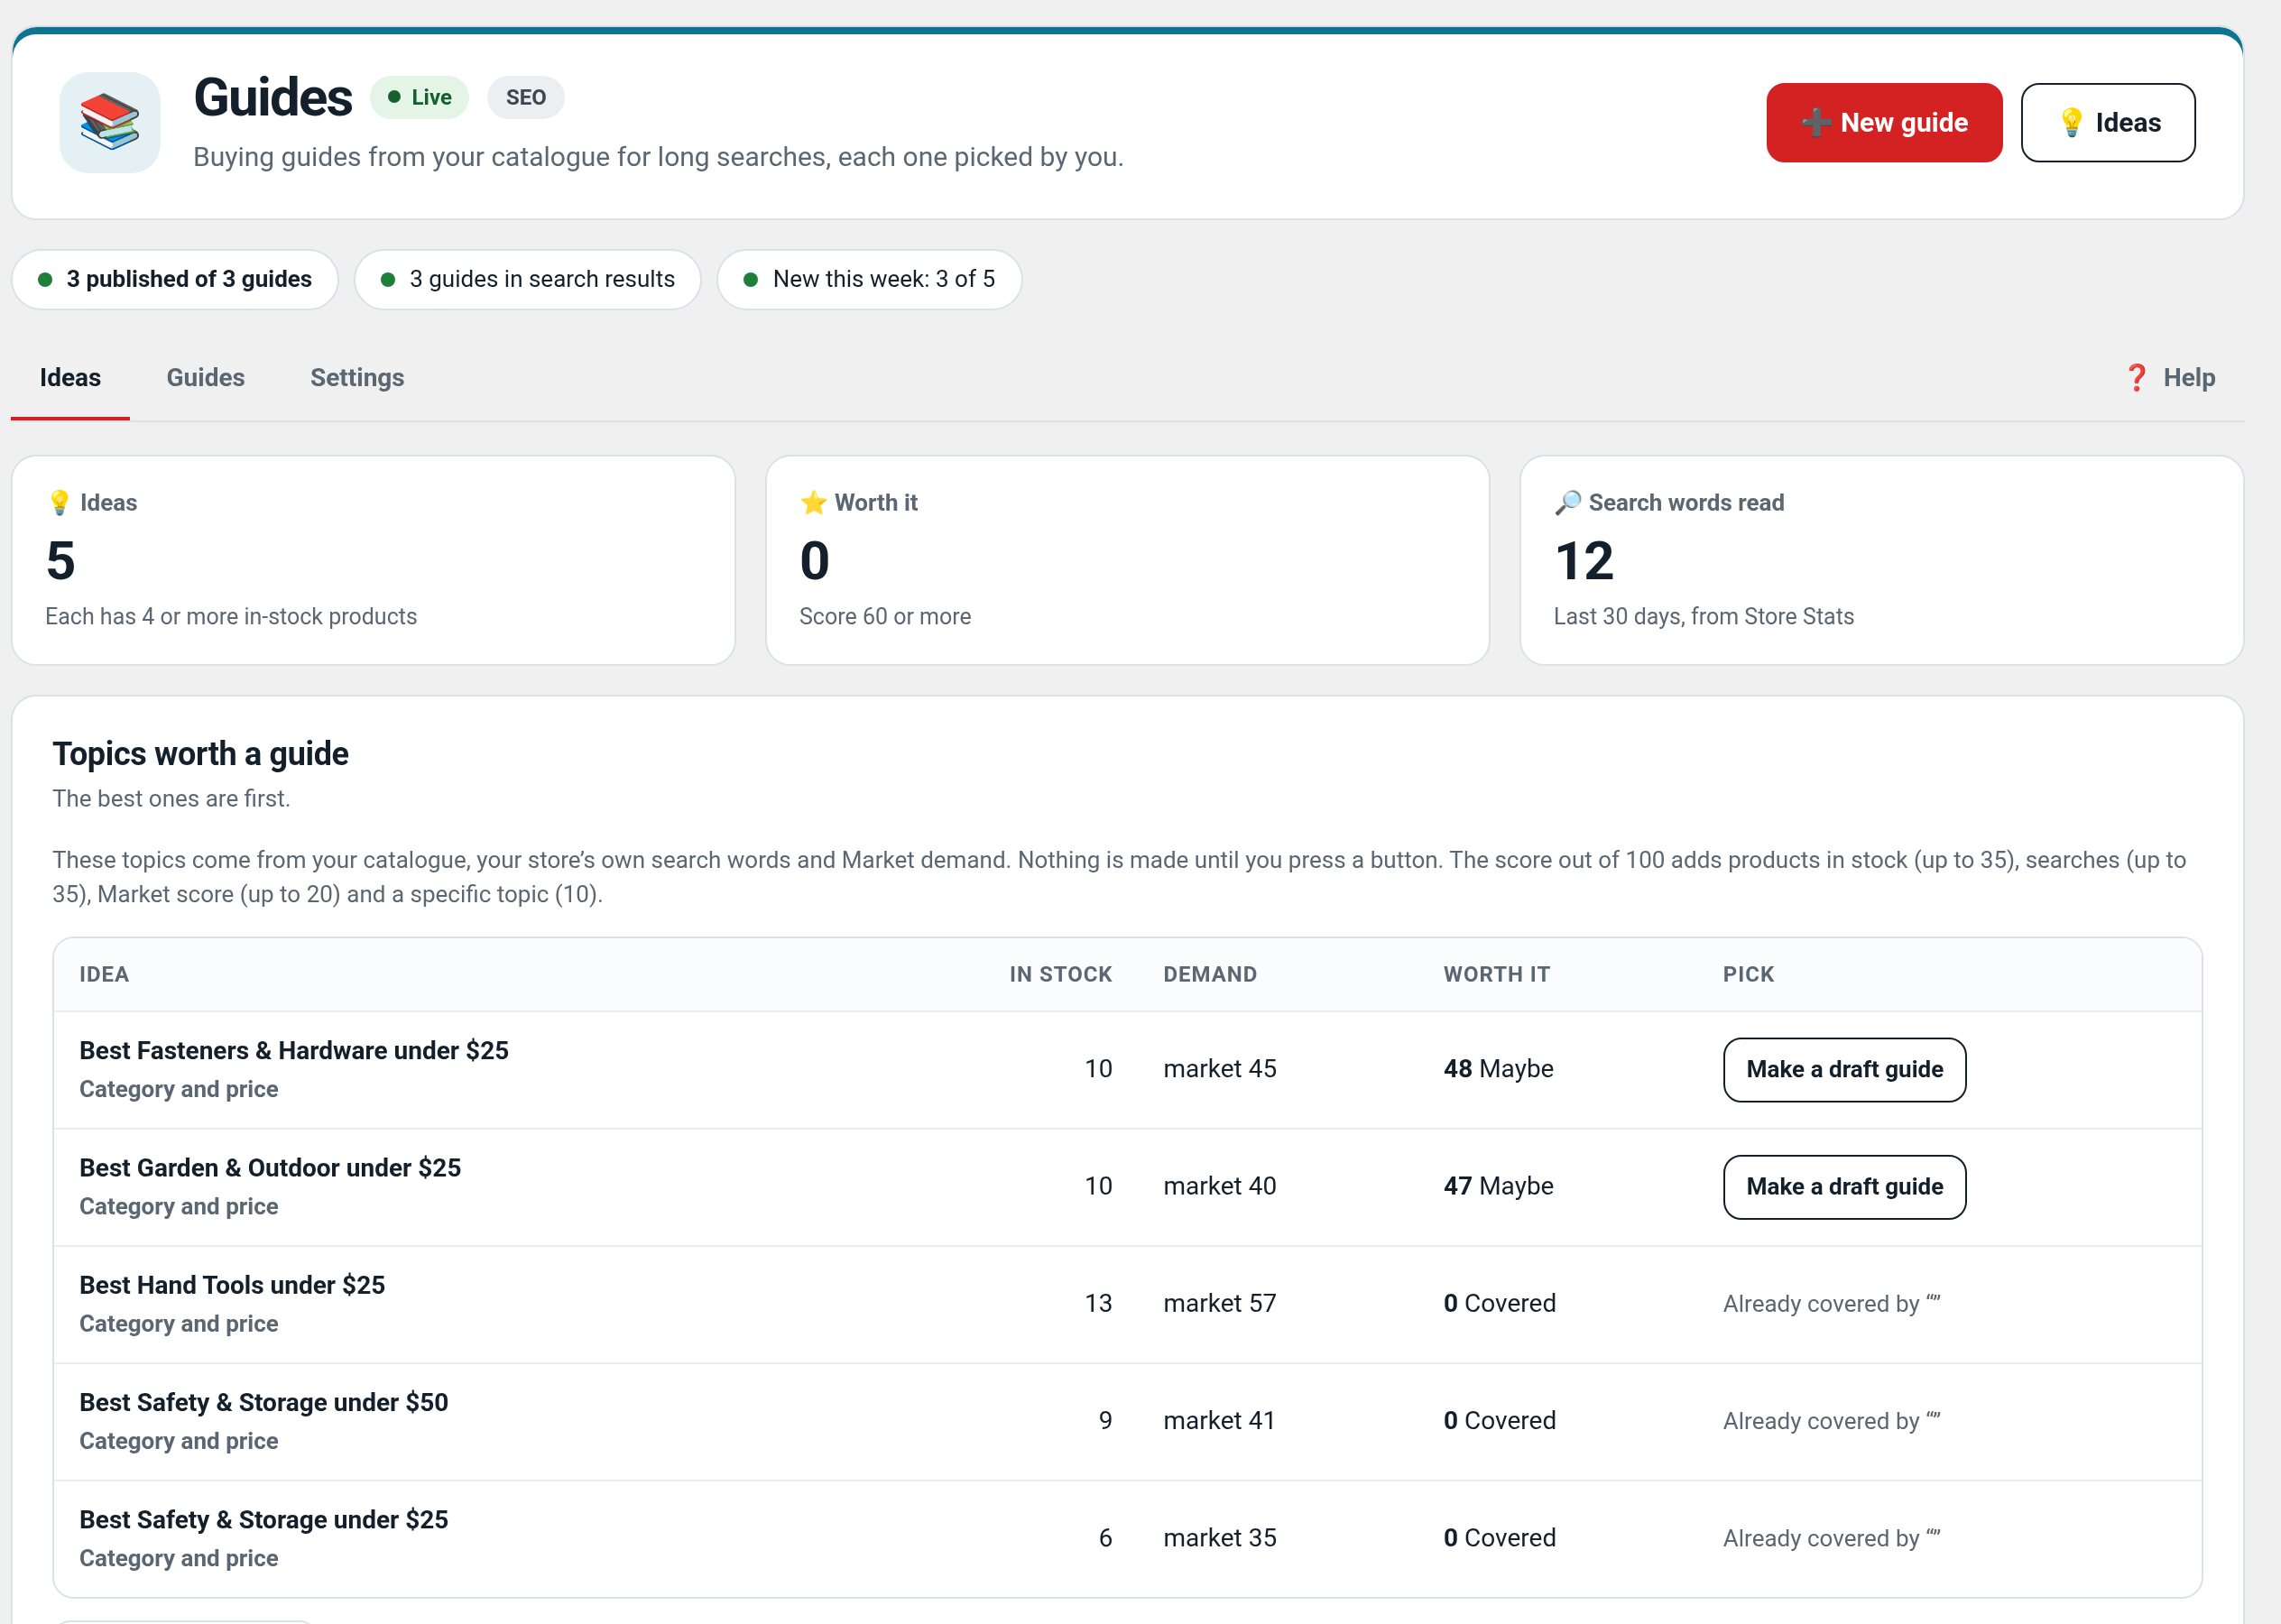Click the magnifier icon on Search words read

(x=1568, y=502)
